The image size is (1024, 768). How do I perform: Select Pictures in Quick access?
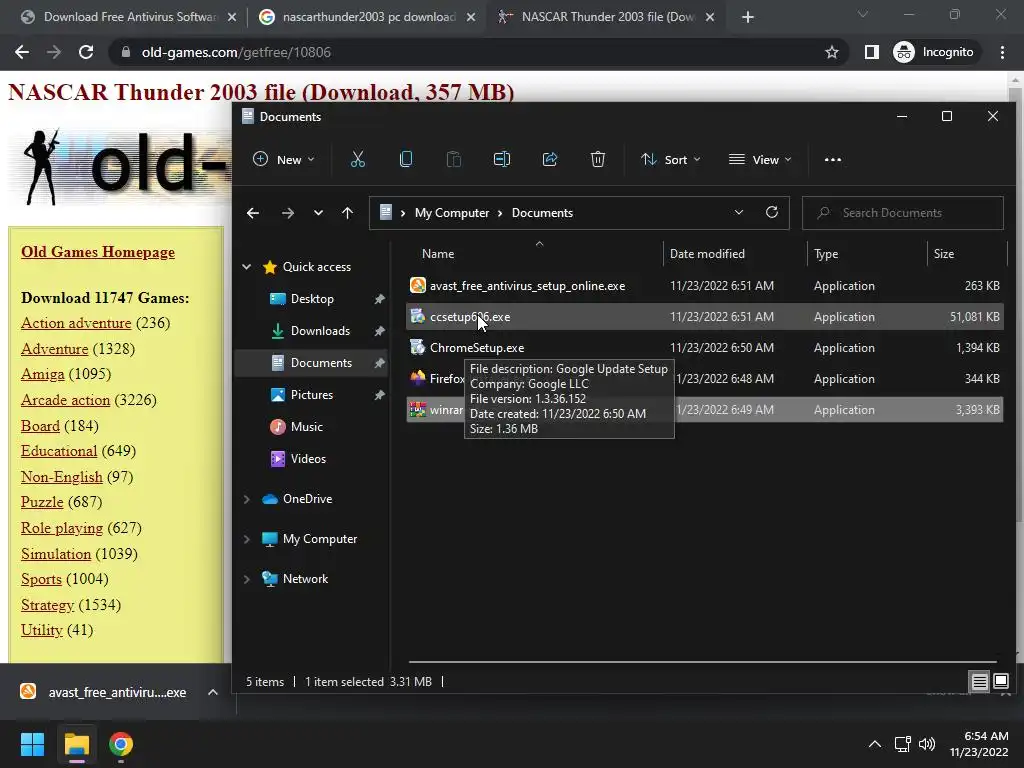pyautogui.click(x=312, y=394)
